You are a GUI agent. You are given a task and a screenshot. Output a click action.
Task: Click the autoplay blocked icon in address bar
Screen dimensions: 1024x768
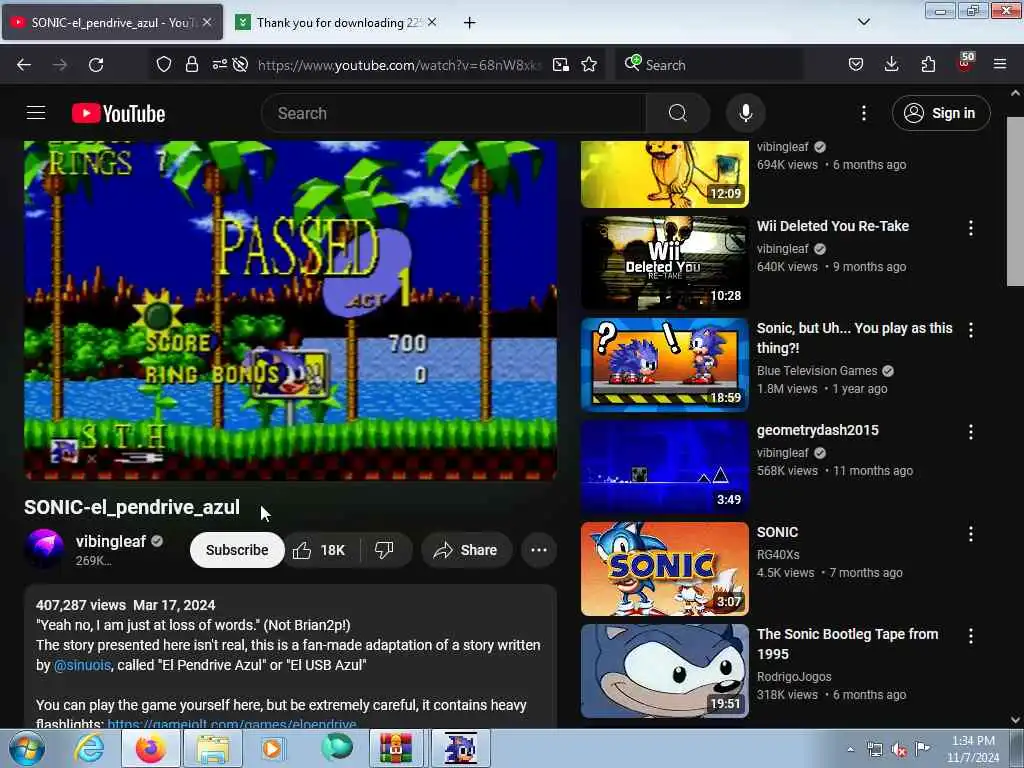click(240, 64)
